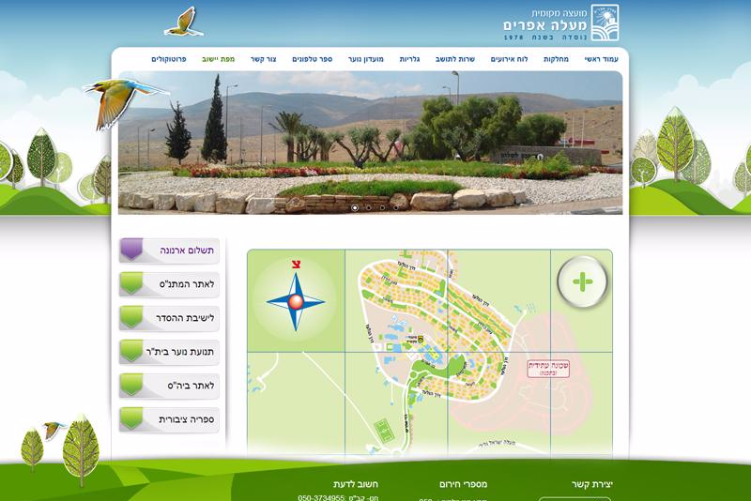Open the צור קשר menu item

(x=263, y=59)
